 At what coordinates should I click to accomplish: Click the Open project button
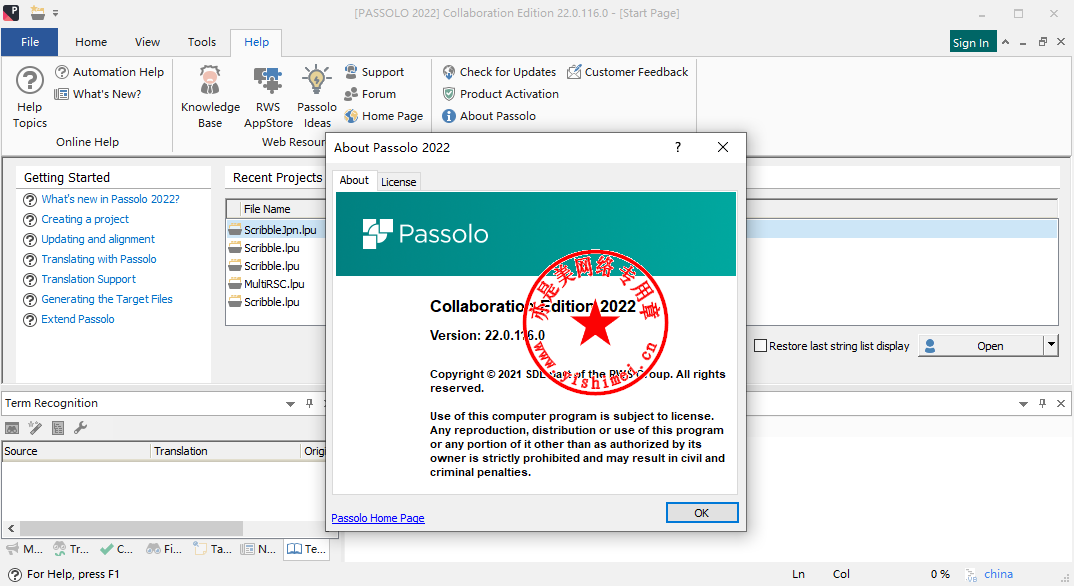coord(981,346)
